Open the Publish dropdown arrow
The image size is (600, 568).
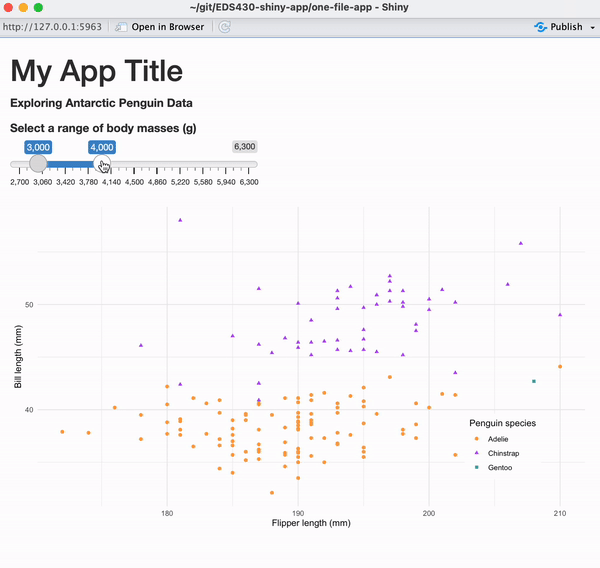593,27
